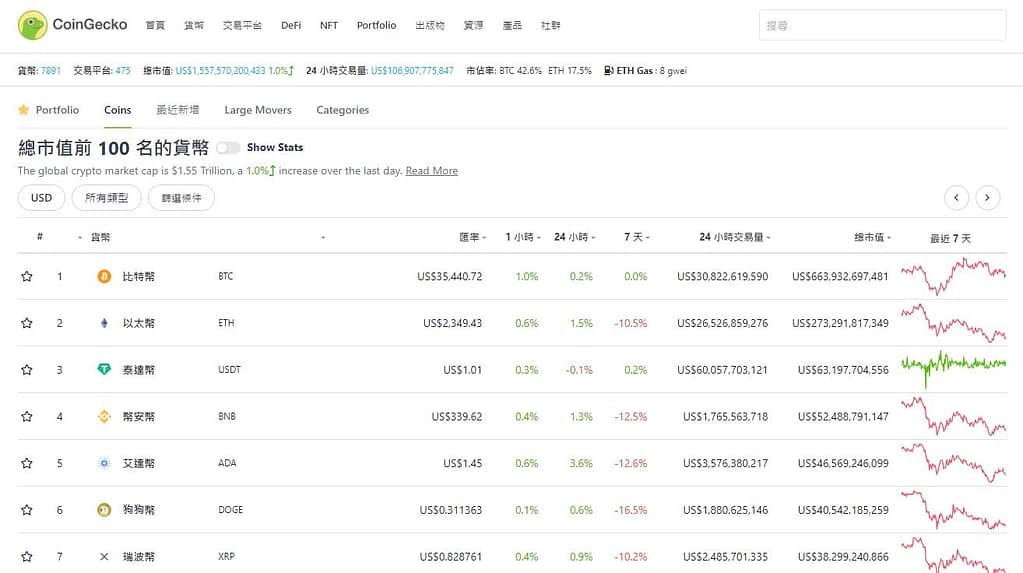Click the US$1,557,570,200,433 market cap link
1023x573 pixels.
pyautogui.click(x=221, y=70)
